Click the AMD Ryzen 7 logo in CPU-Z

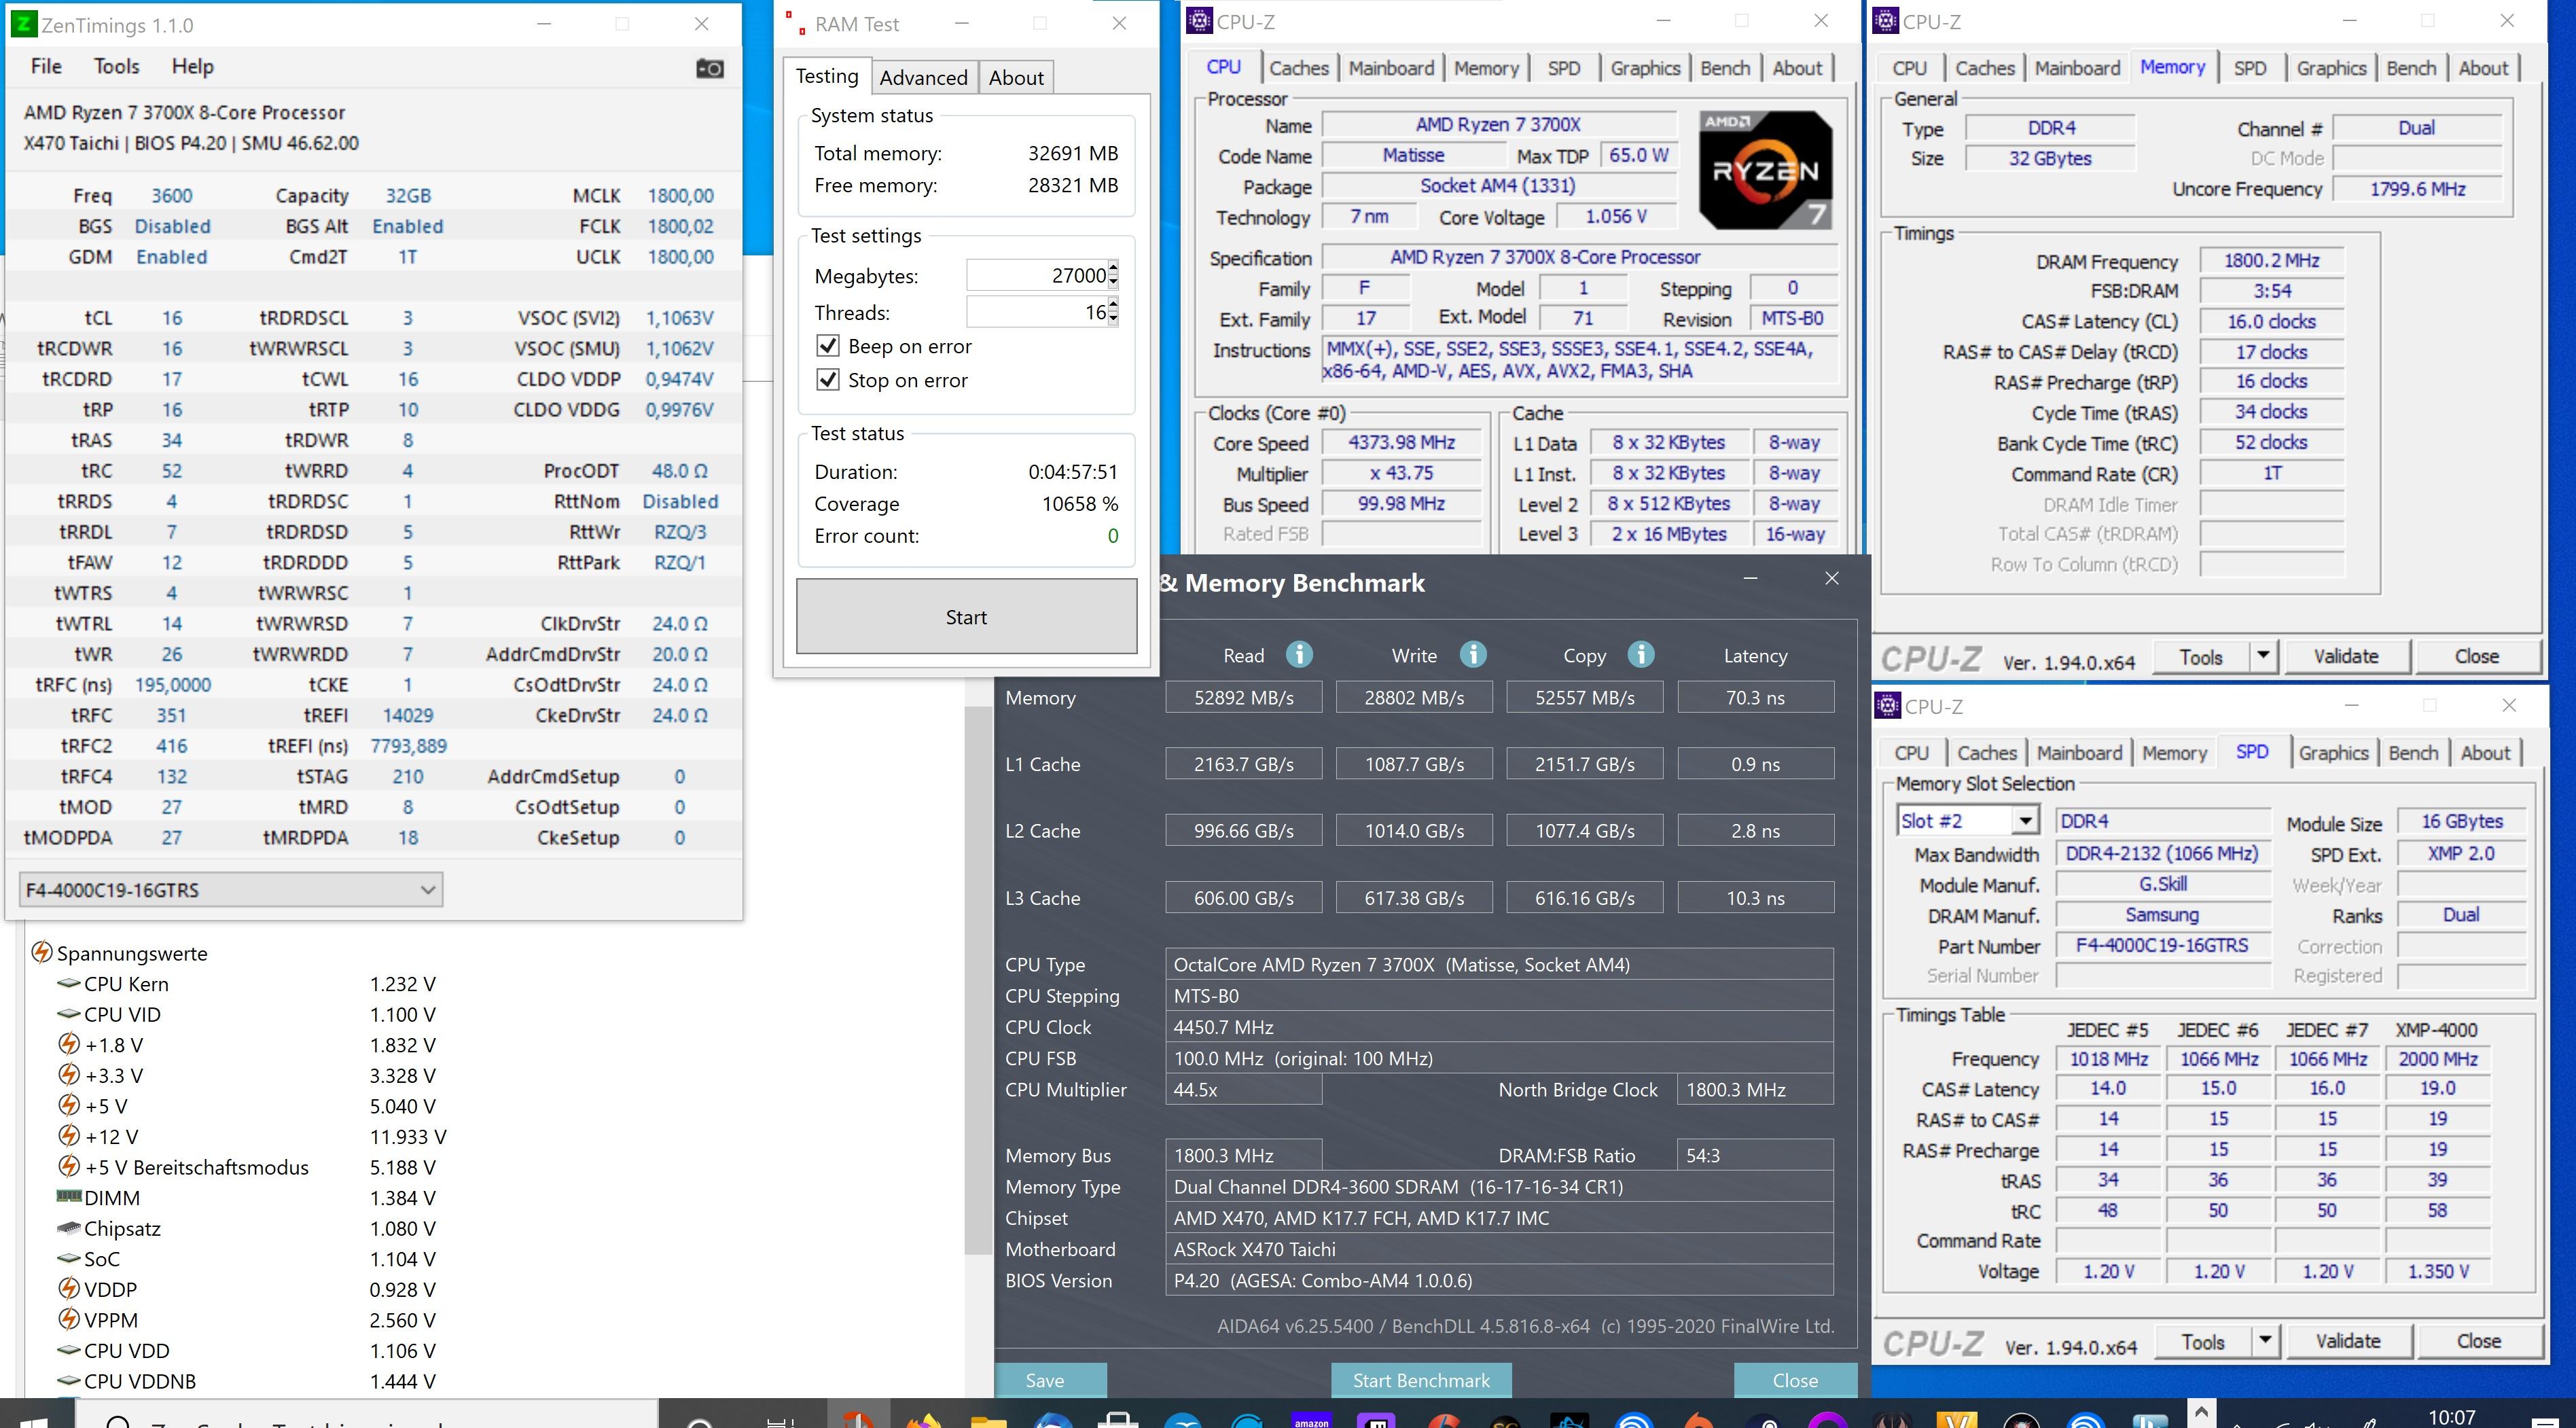pos(1765,169)
